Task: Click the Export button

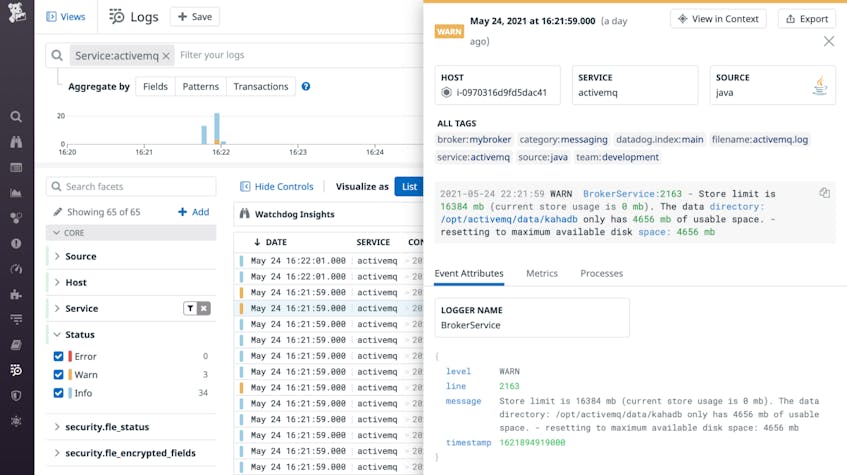Action: click(807, 19)
